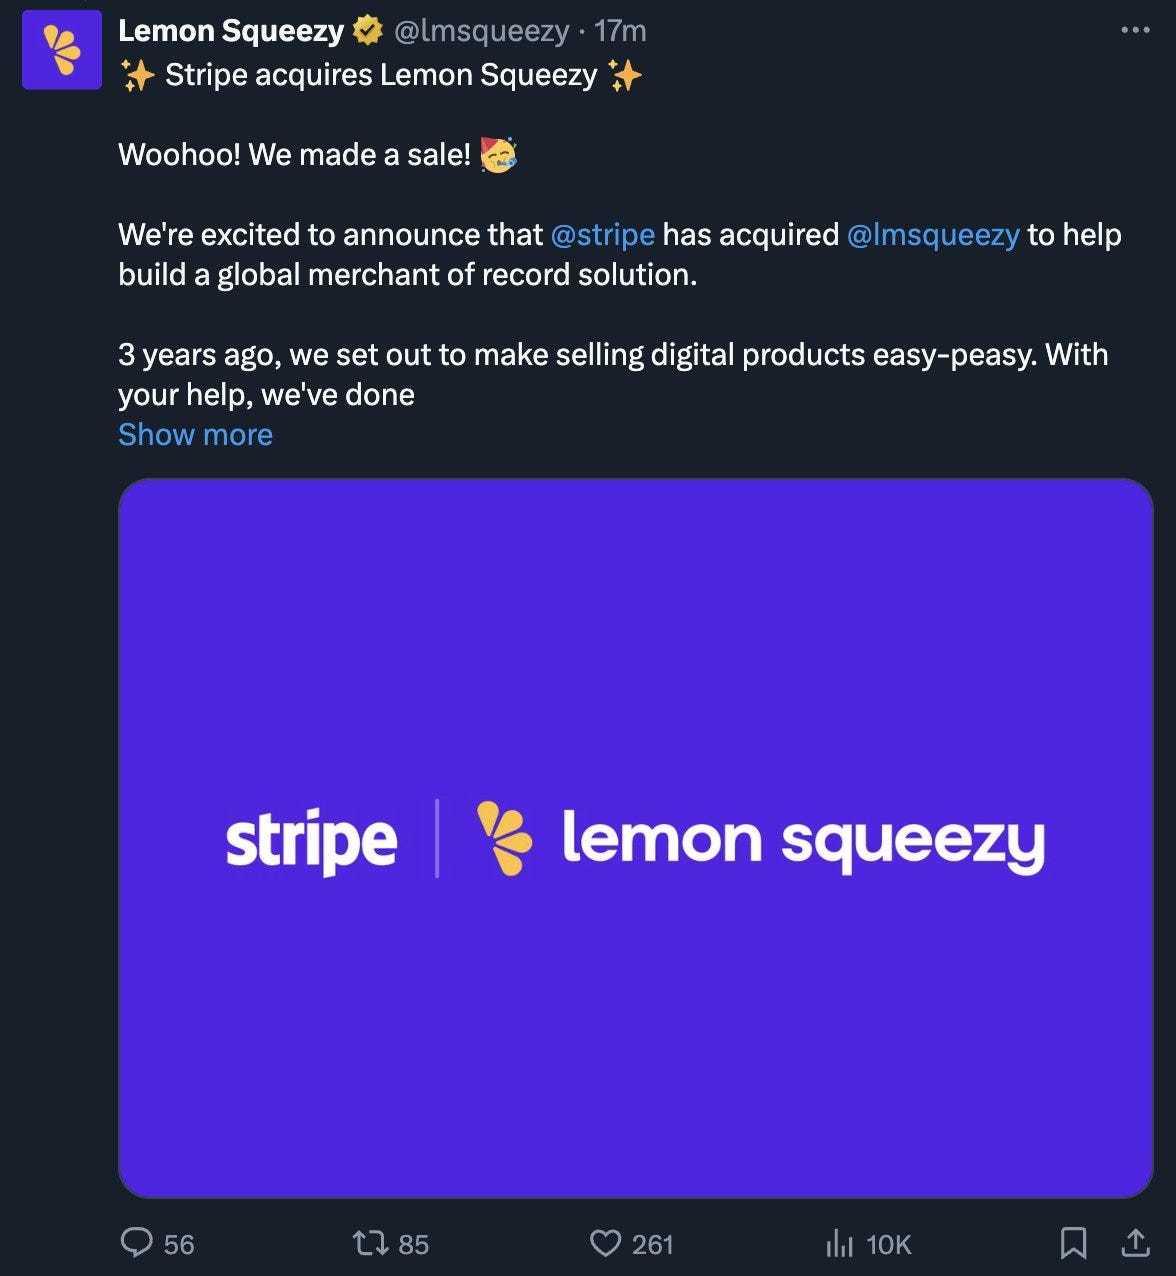Viewport: 1176px width, 1276px height.
Task: Click the gold verified badge
Action: [x=368, y=31]
